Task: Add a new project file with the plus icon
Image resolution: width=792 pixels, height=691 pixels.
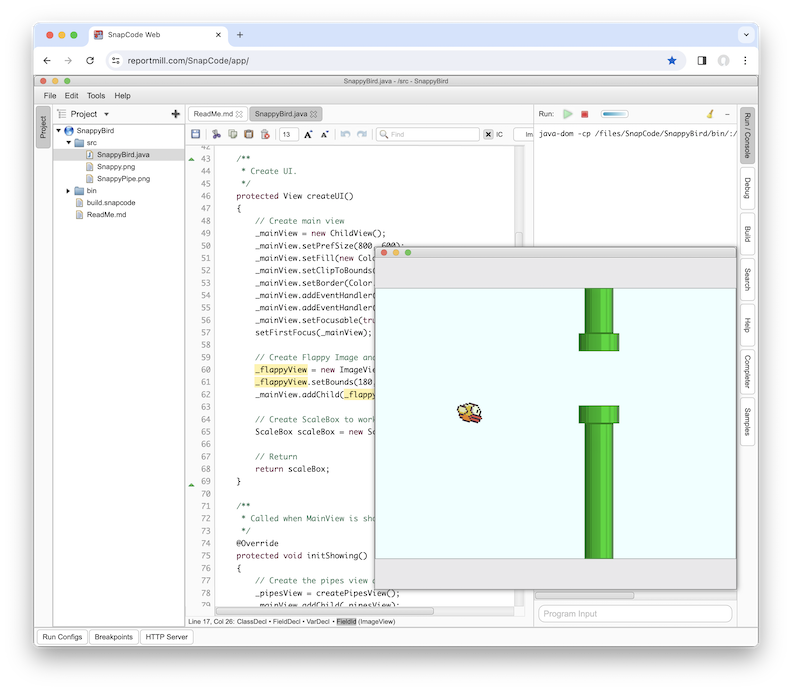Action: [x=176, y=114]
